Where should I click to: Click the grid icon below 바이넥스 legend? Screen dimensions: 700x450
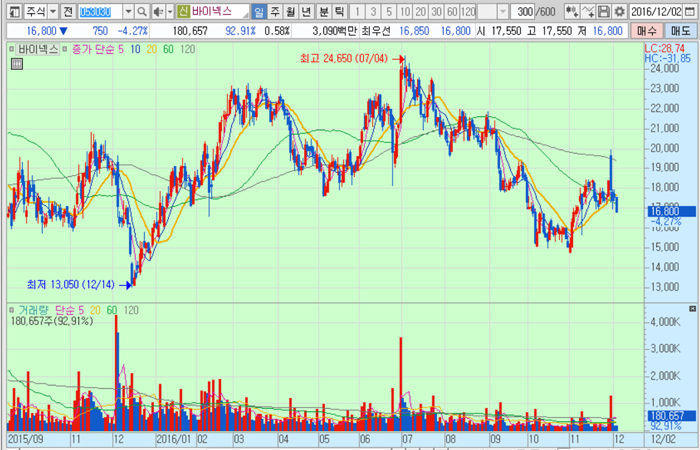pos(16,63)
